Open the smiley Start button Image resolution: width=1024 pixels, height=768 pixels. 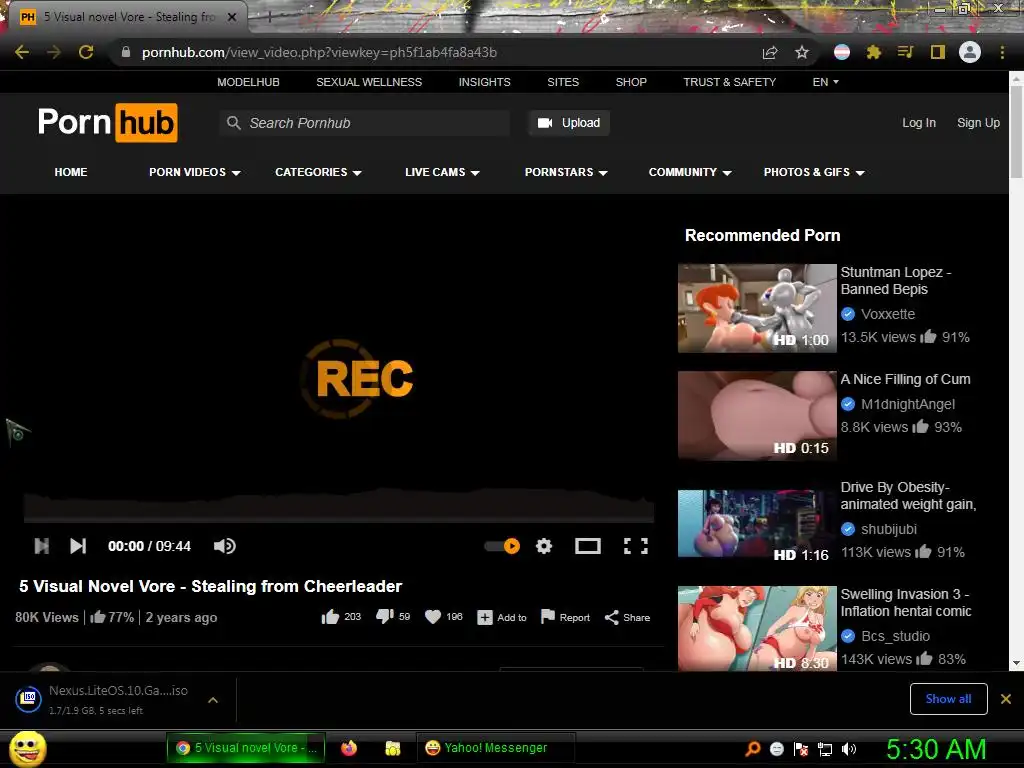click(27, 748)
